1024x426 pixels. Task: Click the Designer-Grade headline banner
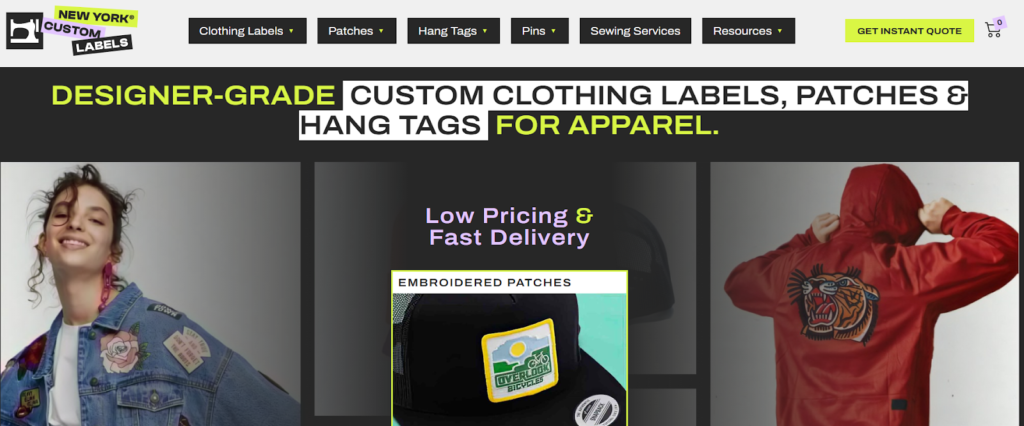509,110
